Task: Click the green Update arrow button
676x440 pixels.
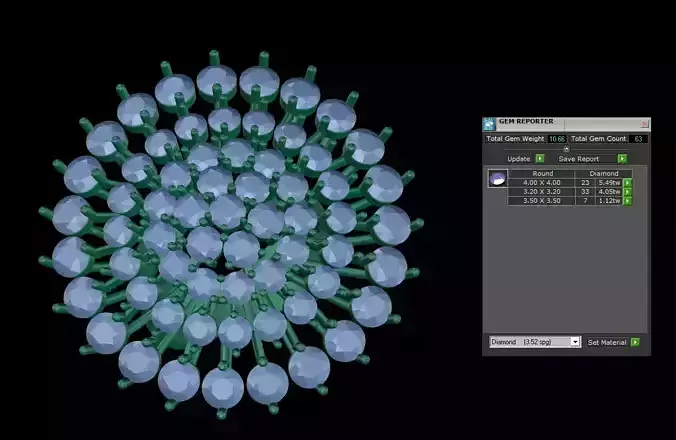Action: [540, 159]
